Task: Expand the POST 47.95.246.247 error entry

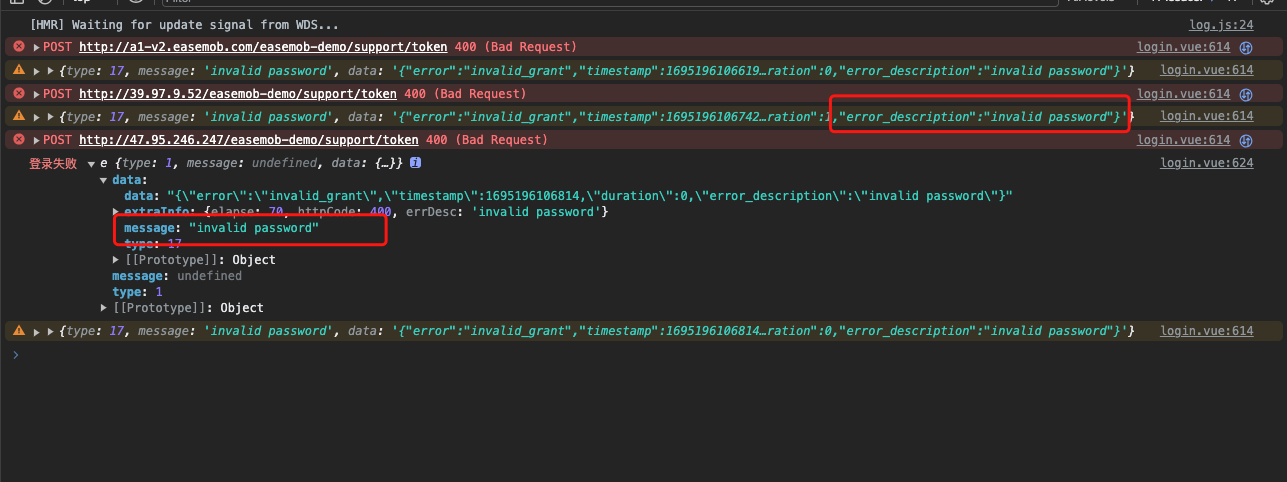Action: pos(37,140)
